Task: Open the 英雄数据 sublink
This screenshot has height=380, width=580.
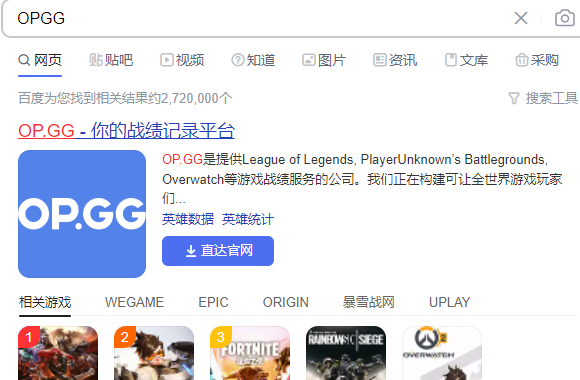Action: click(x=188, y=219)
